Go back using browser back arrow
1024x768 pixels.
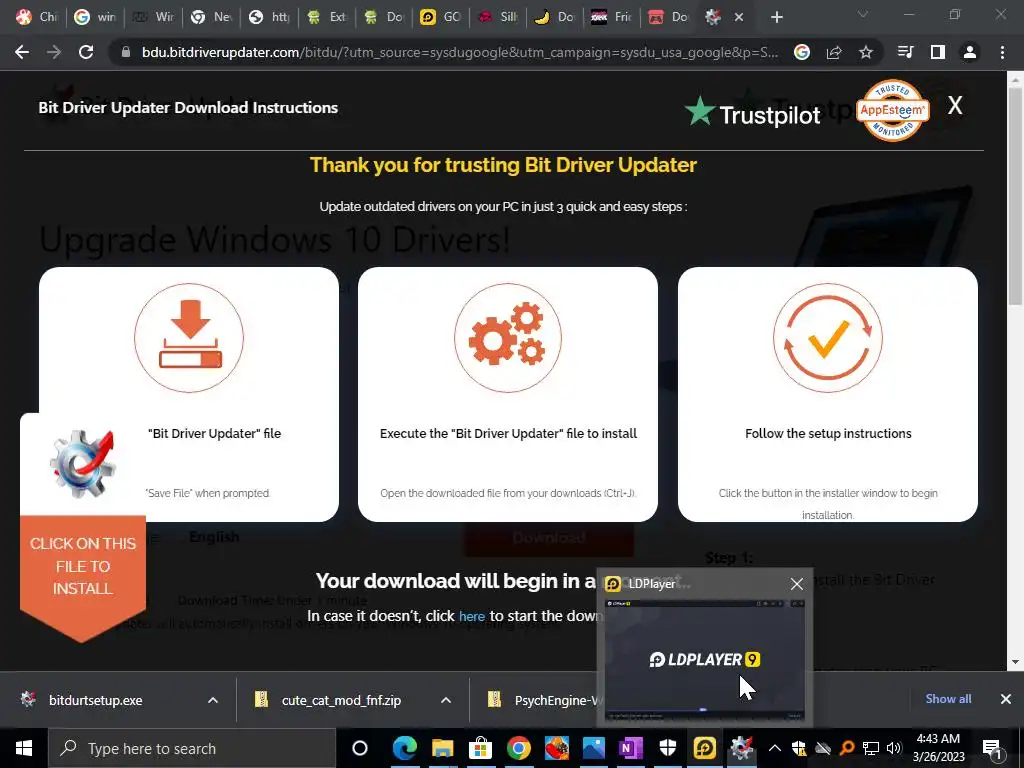22,52
